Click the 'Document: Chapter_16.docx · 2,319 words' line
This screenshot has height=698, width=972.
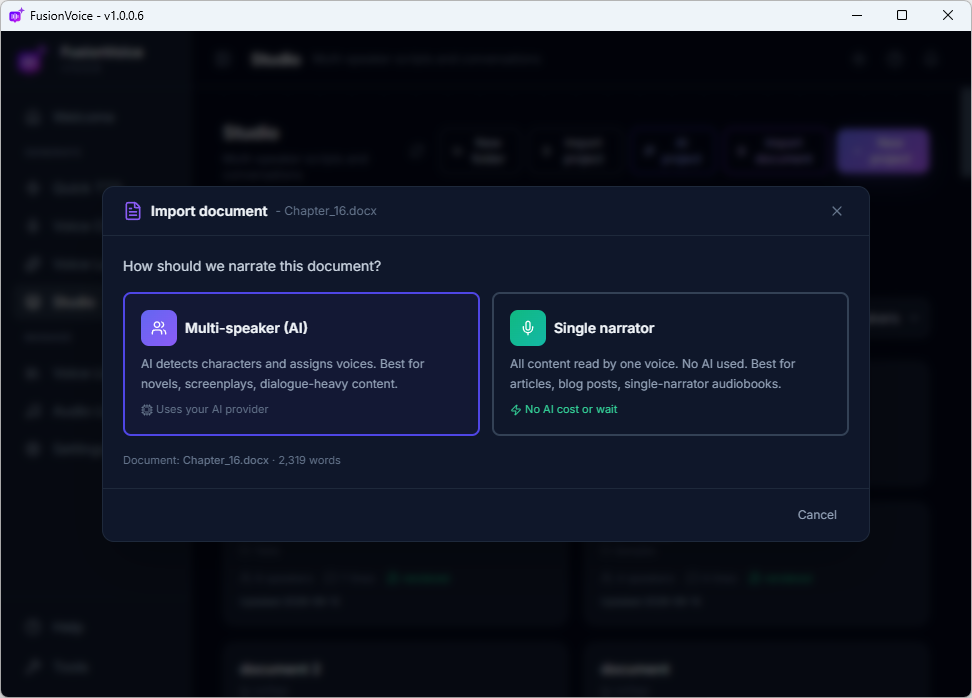(232, 461)
